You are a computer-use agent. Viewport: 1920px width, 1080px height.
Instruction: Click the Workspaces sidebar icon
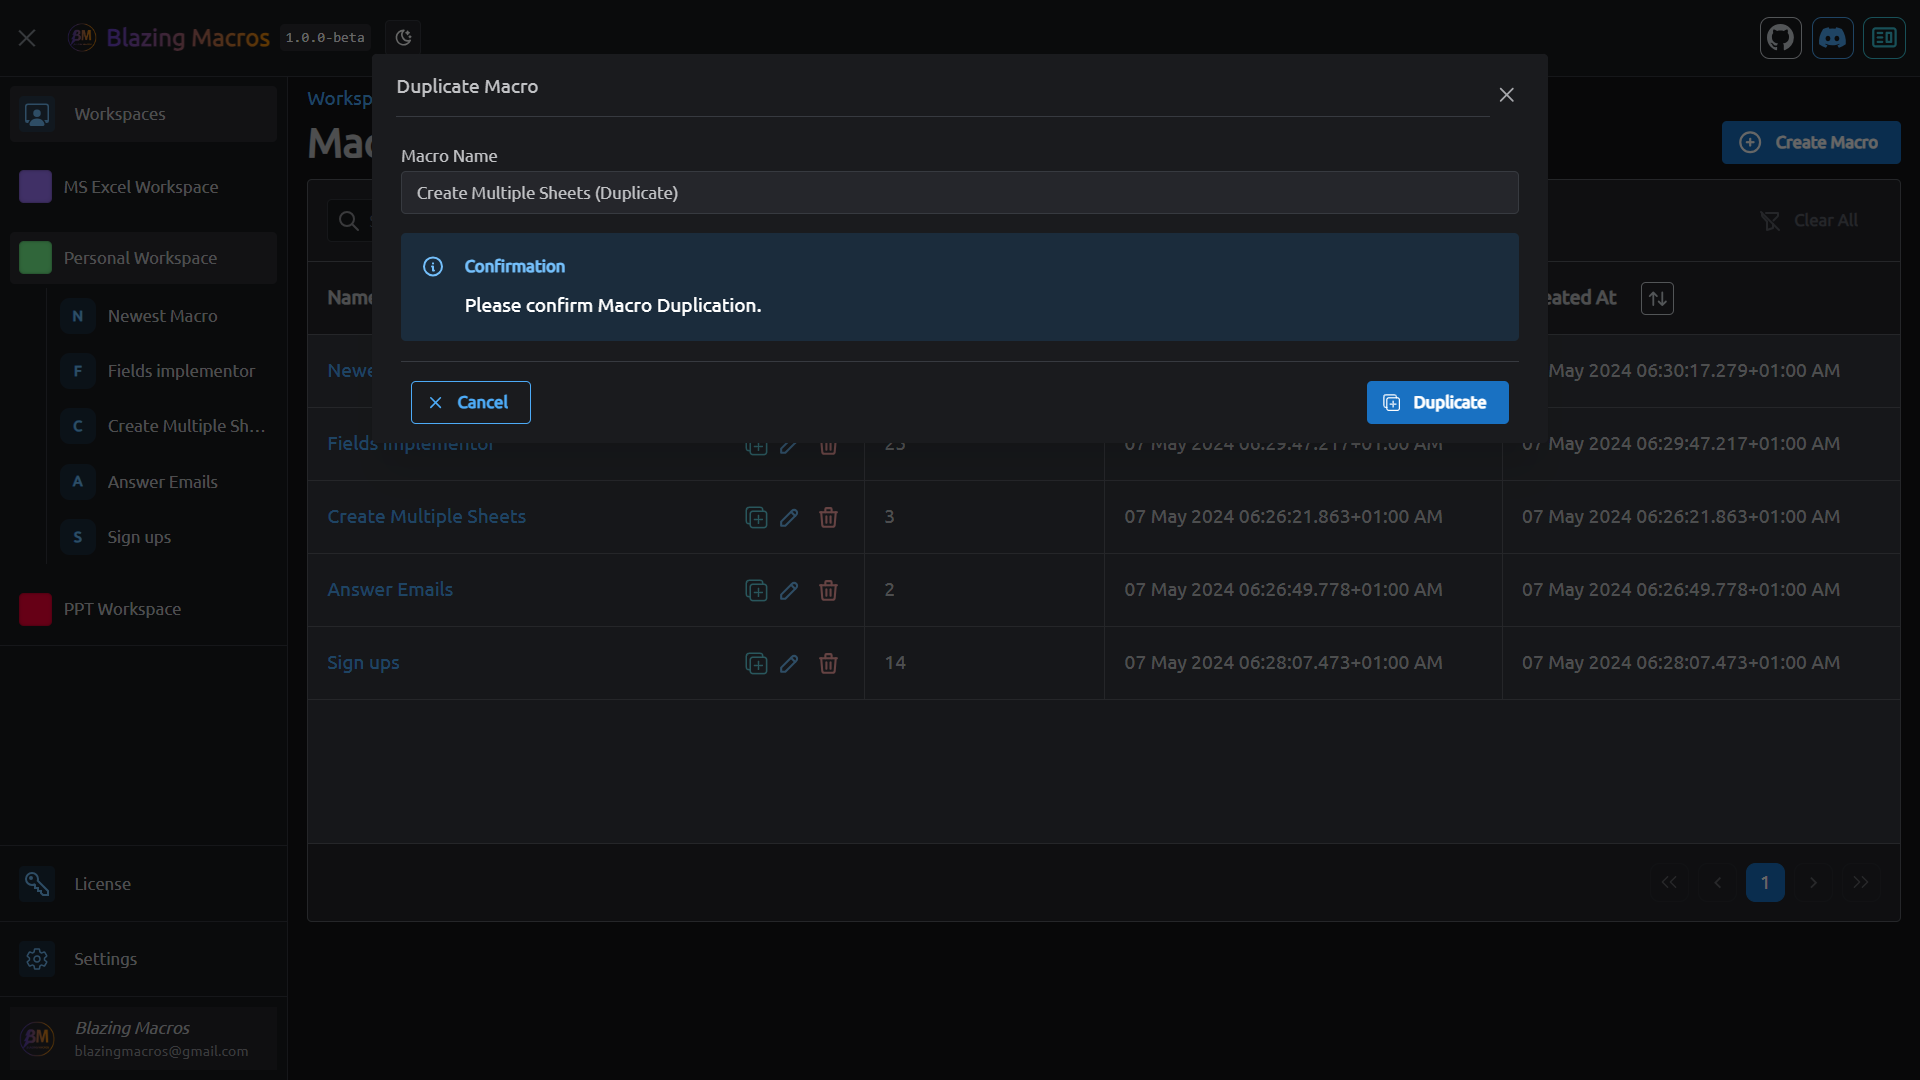pyautogui.click(x=37, y=114)
